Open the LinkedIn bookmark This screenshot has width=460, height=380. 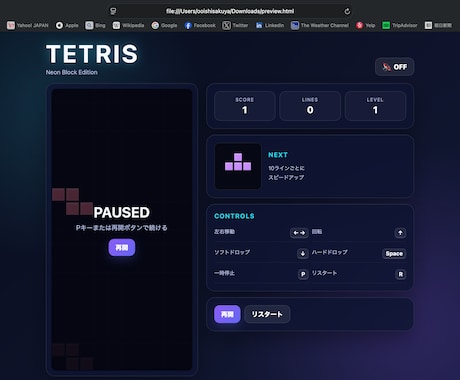pos(270,25)
